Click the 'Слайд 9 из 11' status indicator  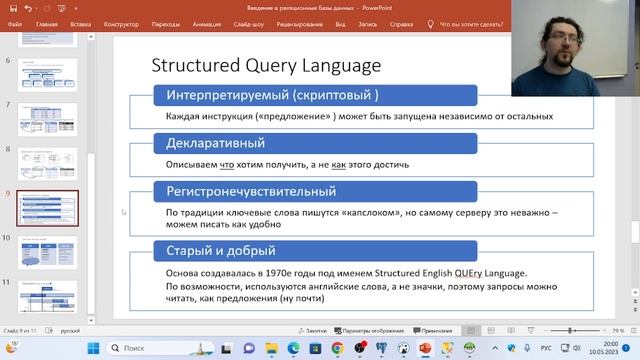point(19,331)
